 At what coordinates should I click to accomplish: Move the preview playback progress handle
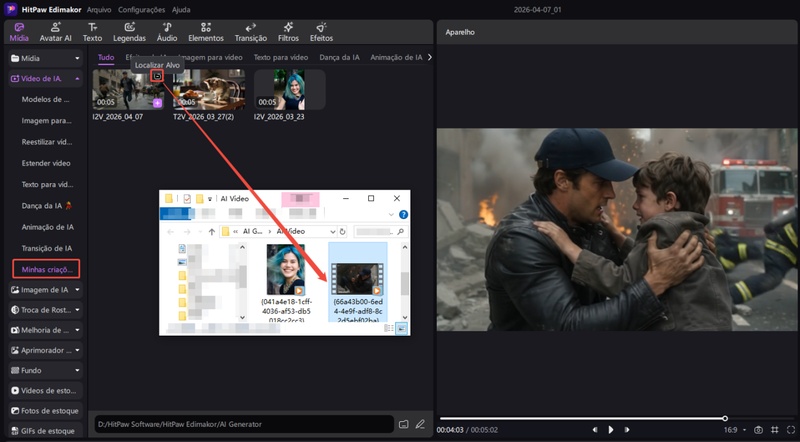(x=725, y=419)
